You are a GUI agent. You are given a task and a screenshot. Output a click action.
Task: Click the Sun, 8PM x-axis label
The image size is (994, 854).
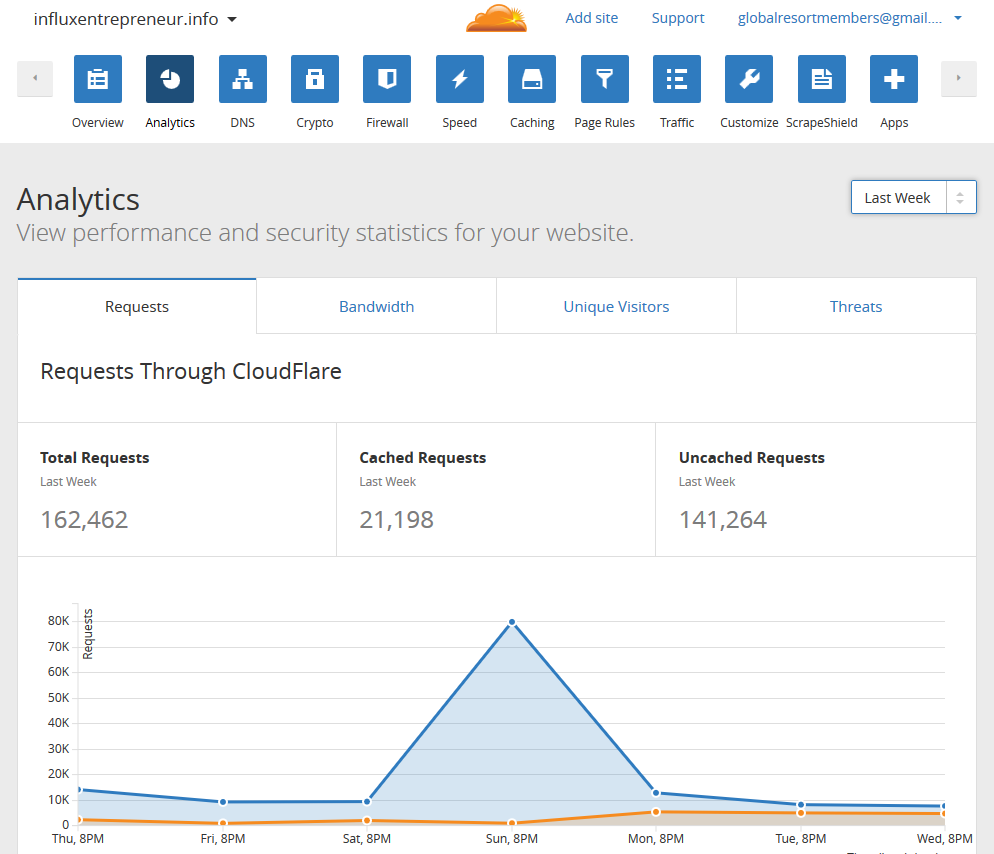512,838
